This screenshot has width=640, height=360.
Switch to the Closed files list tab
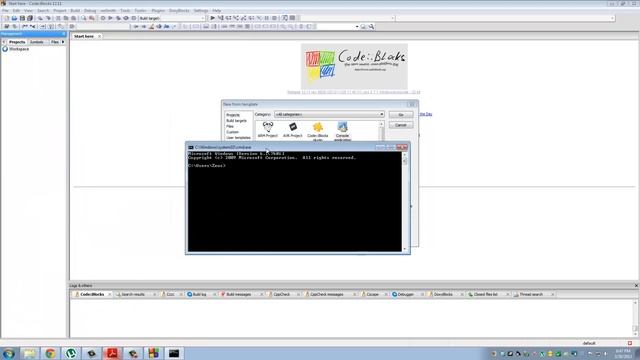click(486, 294)
